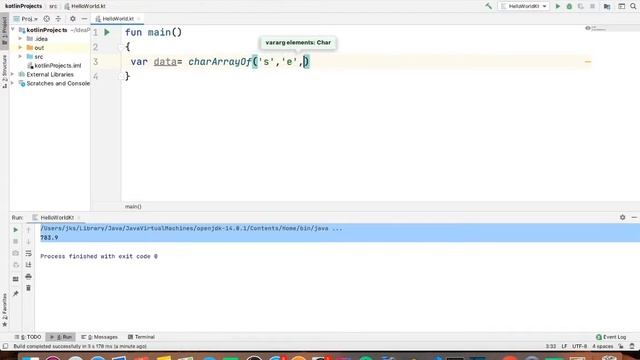Click the Run tool window button at bottom
The image size is (640, 360).
click(60, 337)
